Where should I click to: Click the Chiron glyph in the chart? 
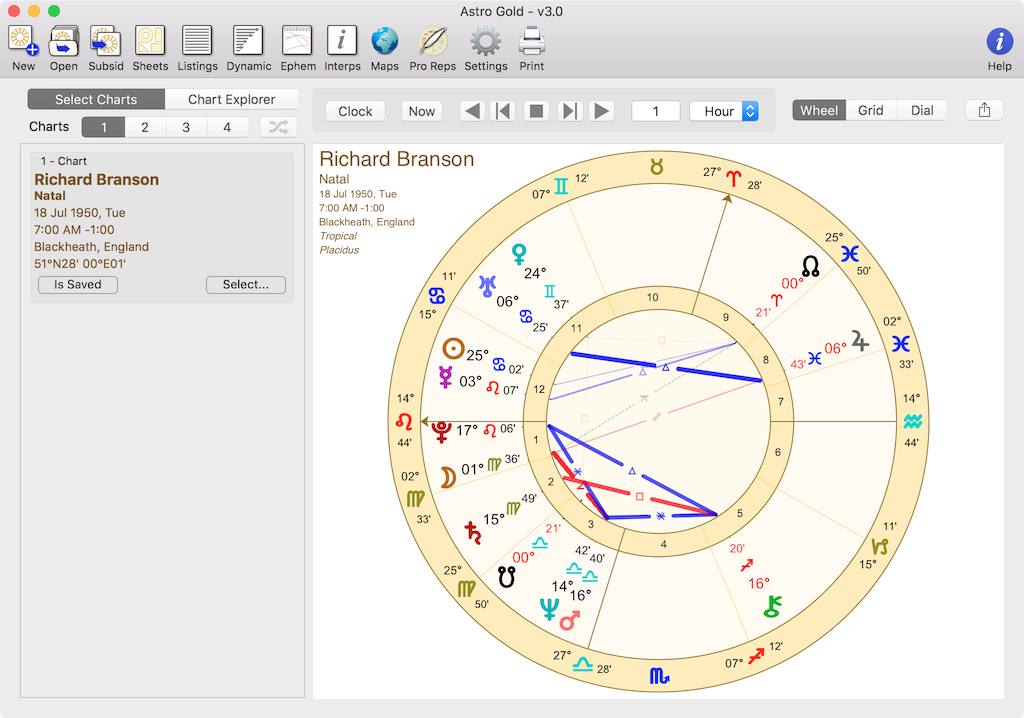coord(773,606)
